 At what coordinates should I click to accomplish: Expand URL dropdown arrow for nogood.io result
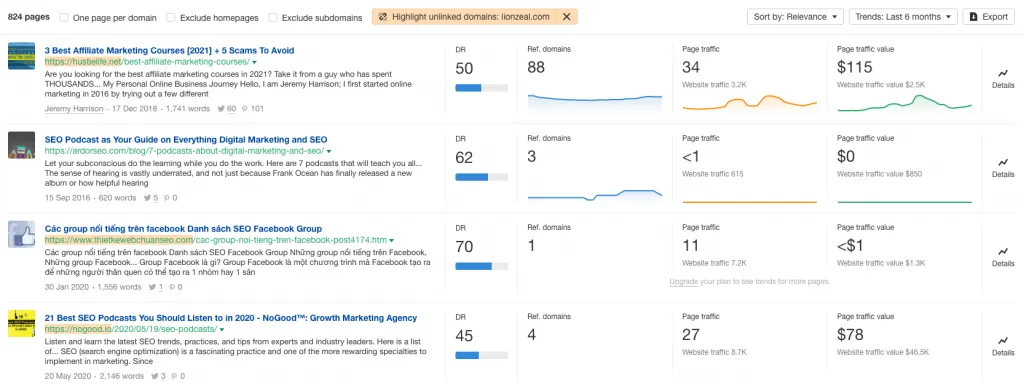click(221, 330)
